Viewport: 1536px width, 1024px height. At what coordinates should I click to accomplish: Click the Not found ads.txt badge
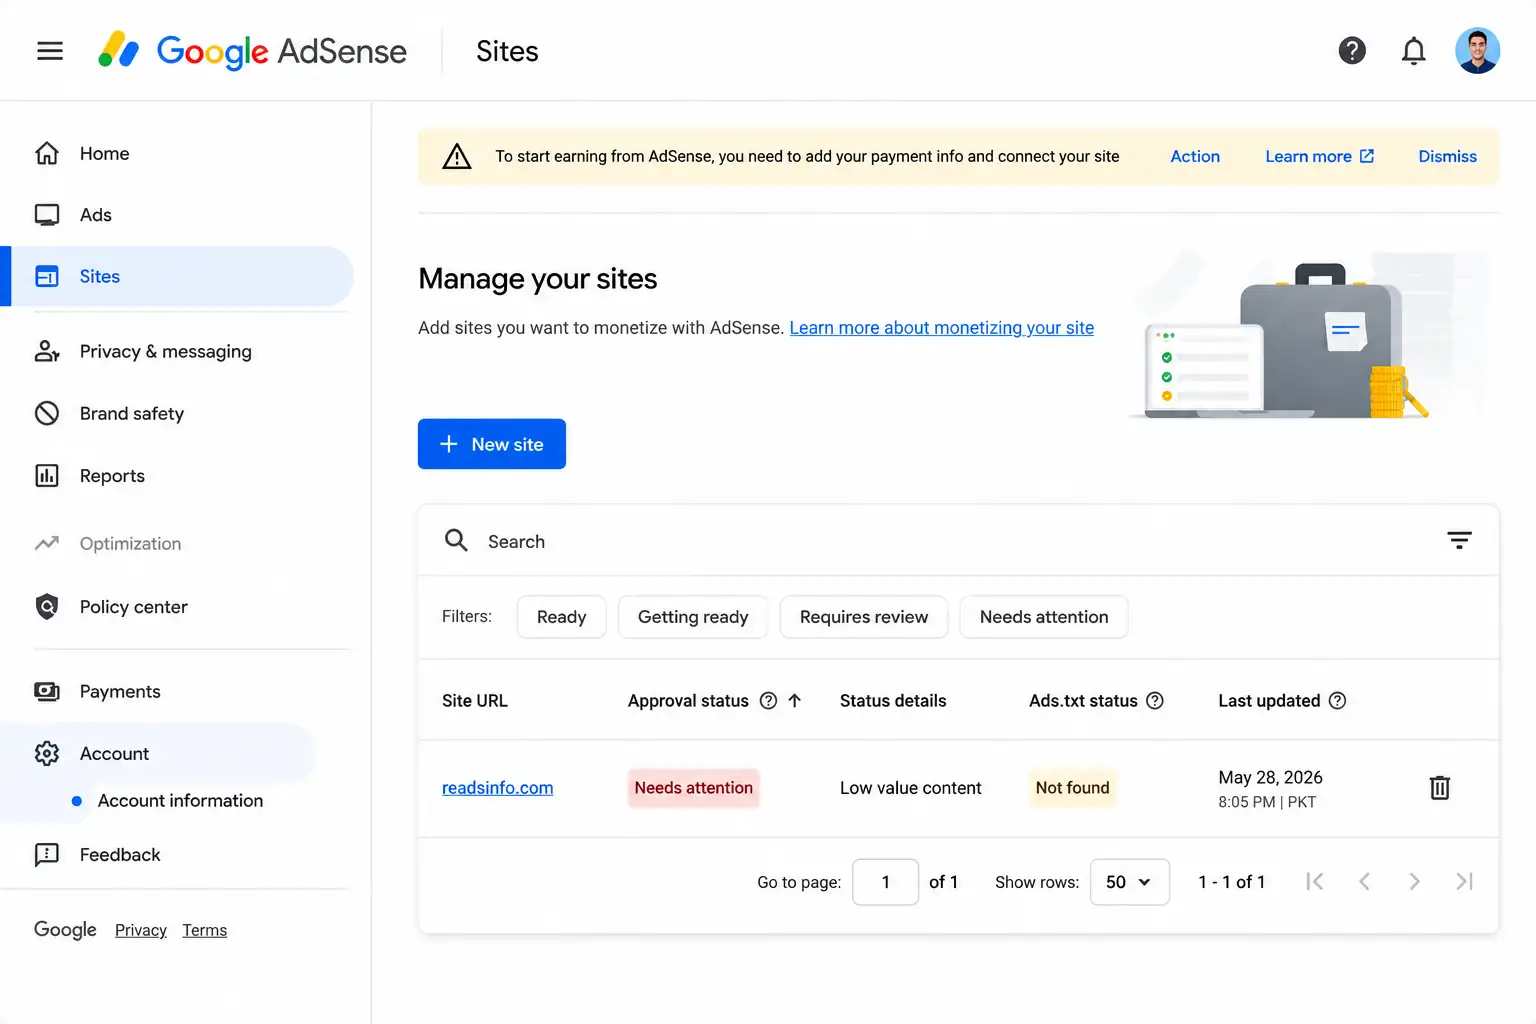1072,788
